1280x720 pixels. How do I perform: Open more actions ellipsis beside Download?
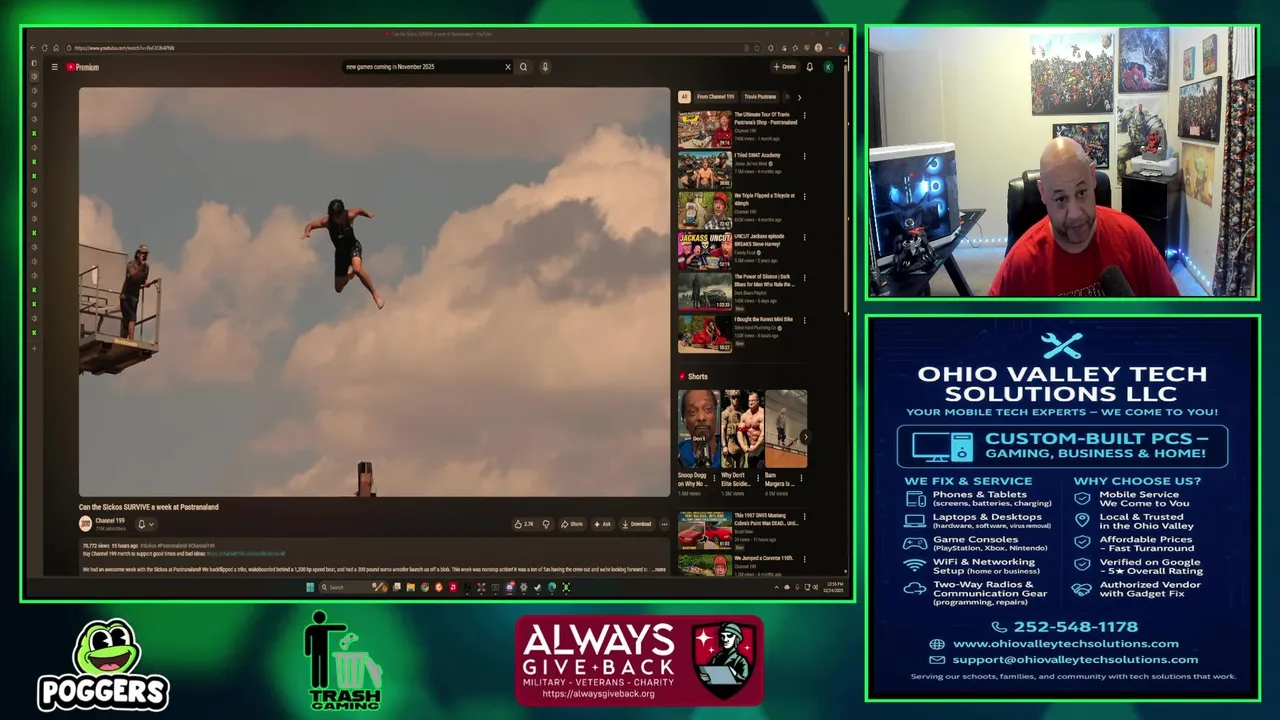coord(664,524)
